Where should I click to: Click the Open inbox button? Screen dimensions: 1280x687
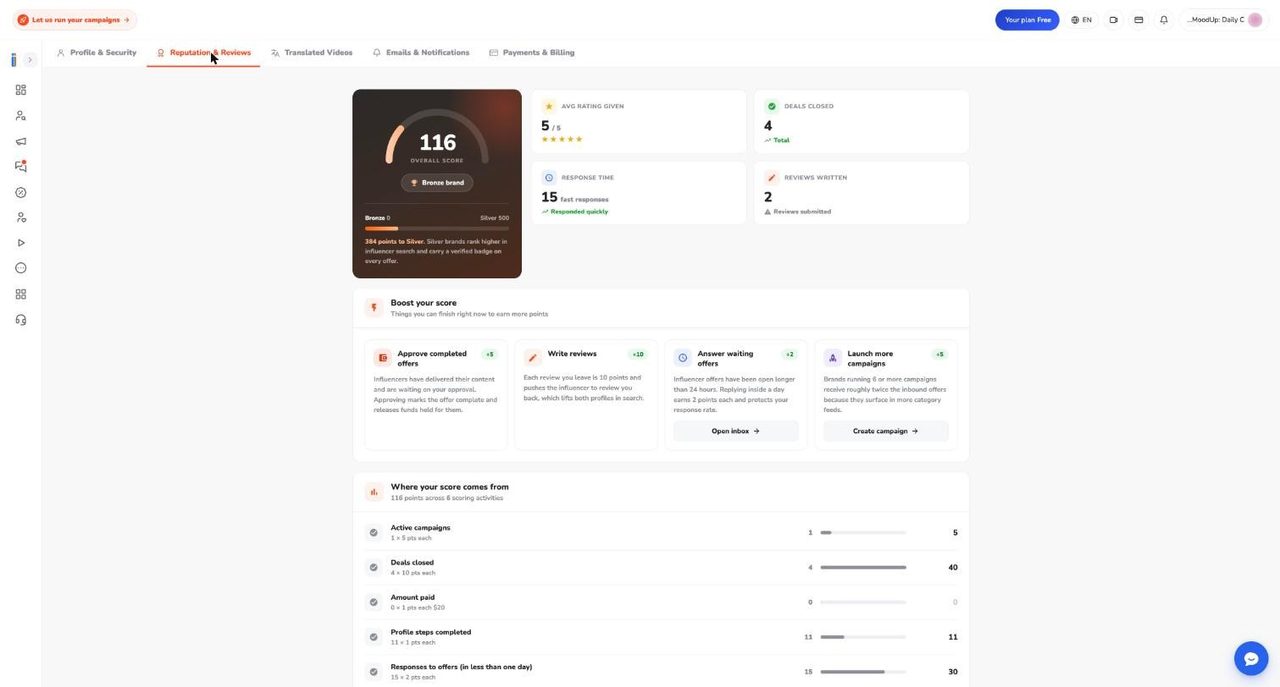point(736,431)
